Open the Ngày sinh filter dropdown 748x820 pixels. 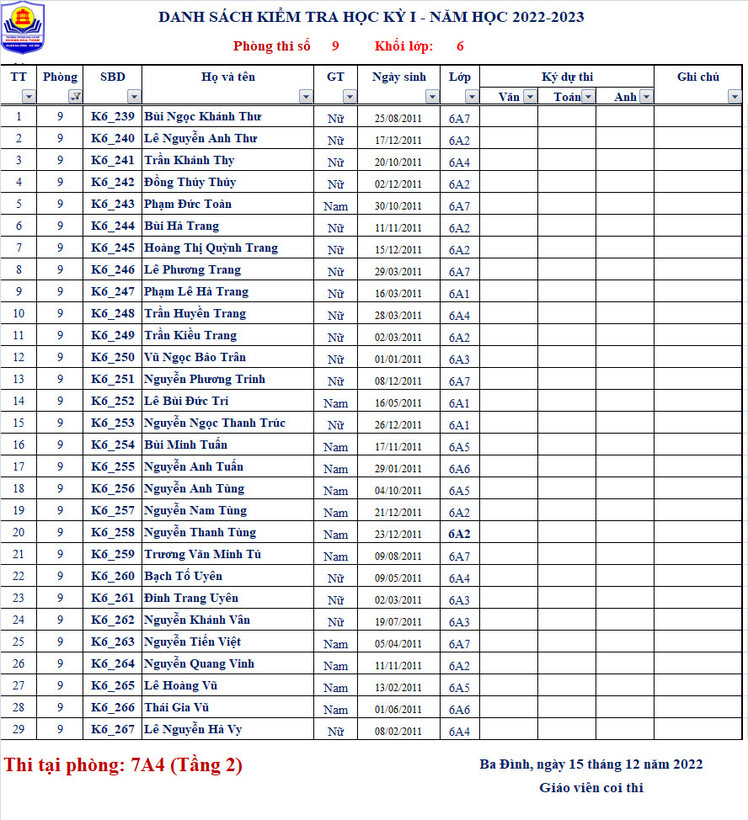click(432, 96)
